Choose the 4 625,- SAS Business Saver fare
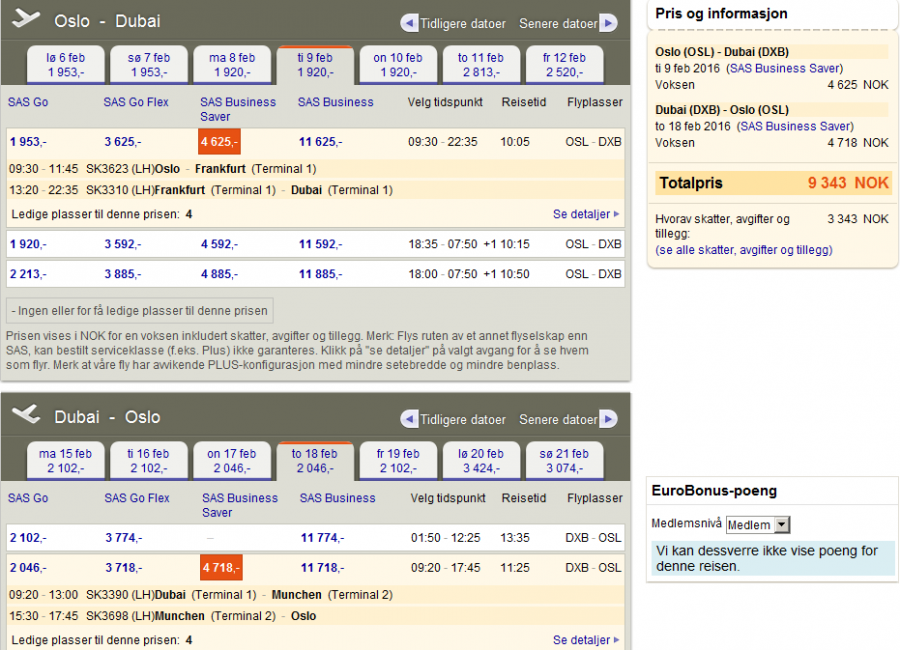The height and width of the screenshot is (650, 900). click(219, 142)
